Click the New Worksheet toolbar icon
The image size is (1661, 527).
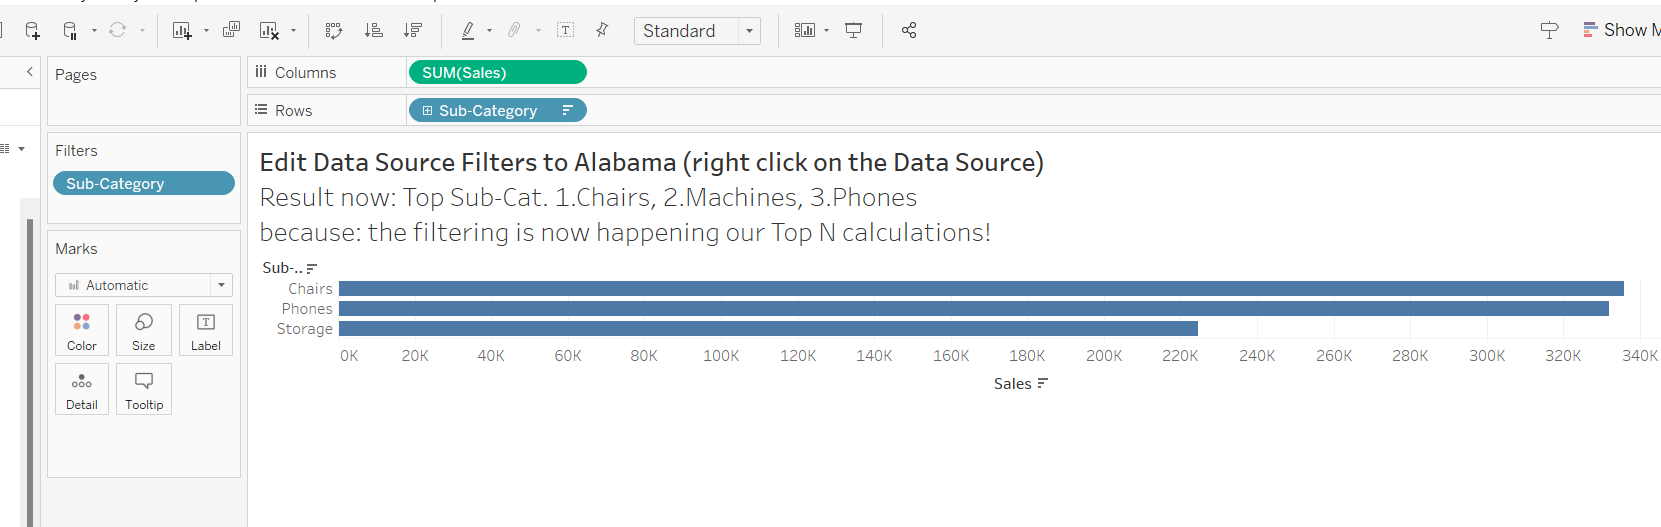pos(182,31)
